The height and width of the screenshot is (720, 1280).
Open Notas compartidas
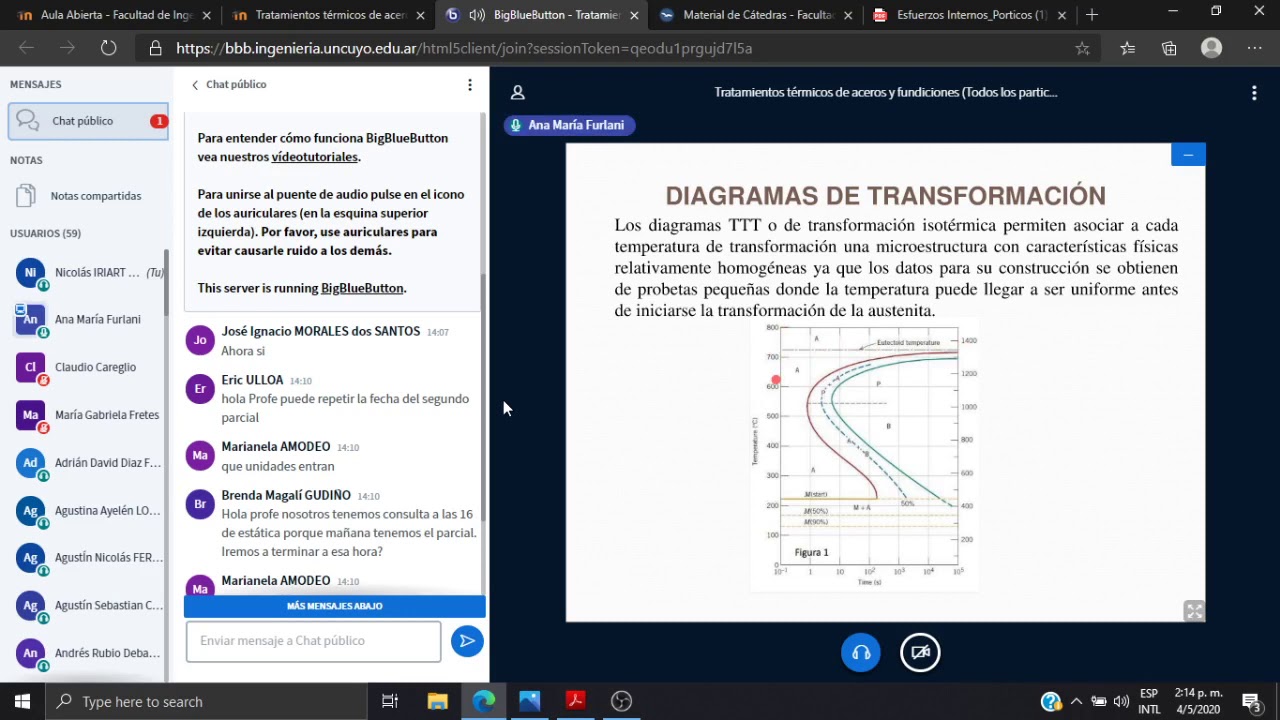(88, 196)
